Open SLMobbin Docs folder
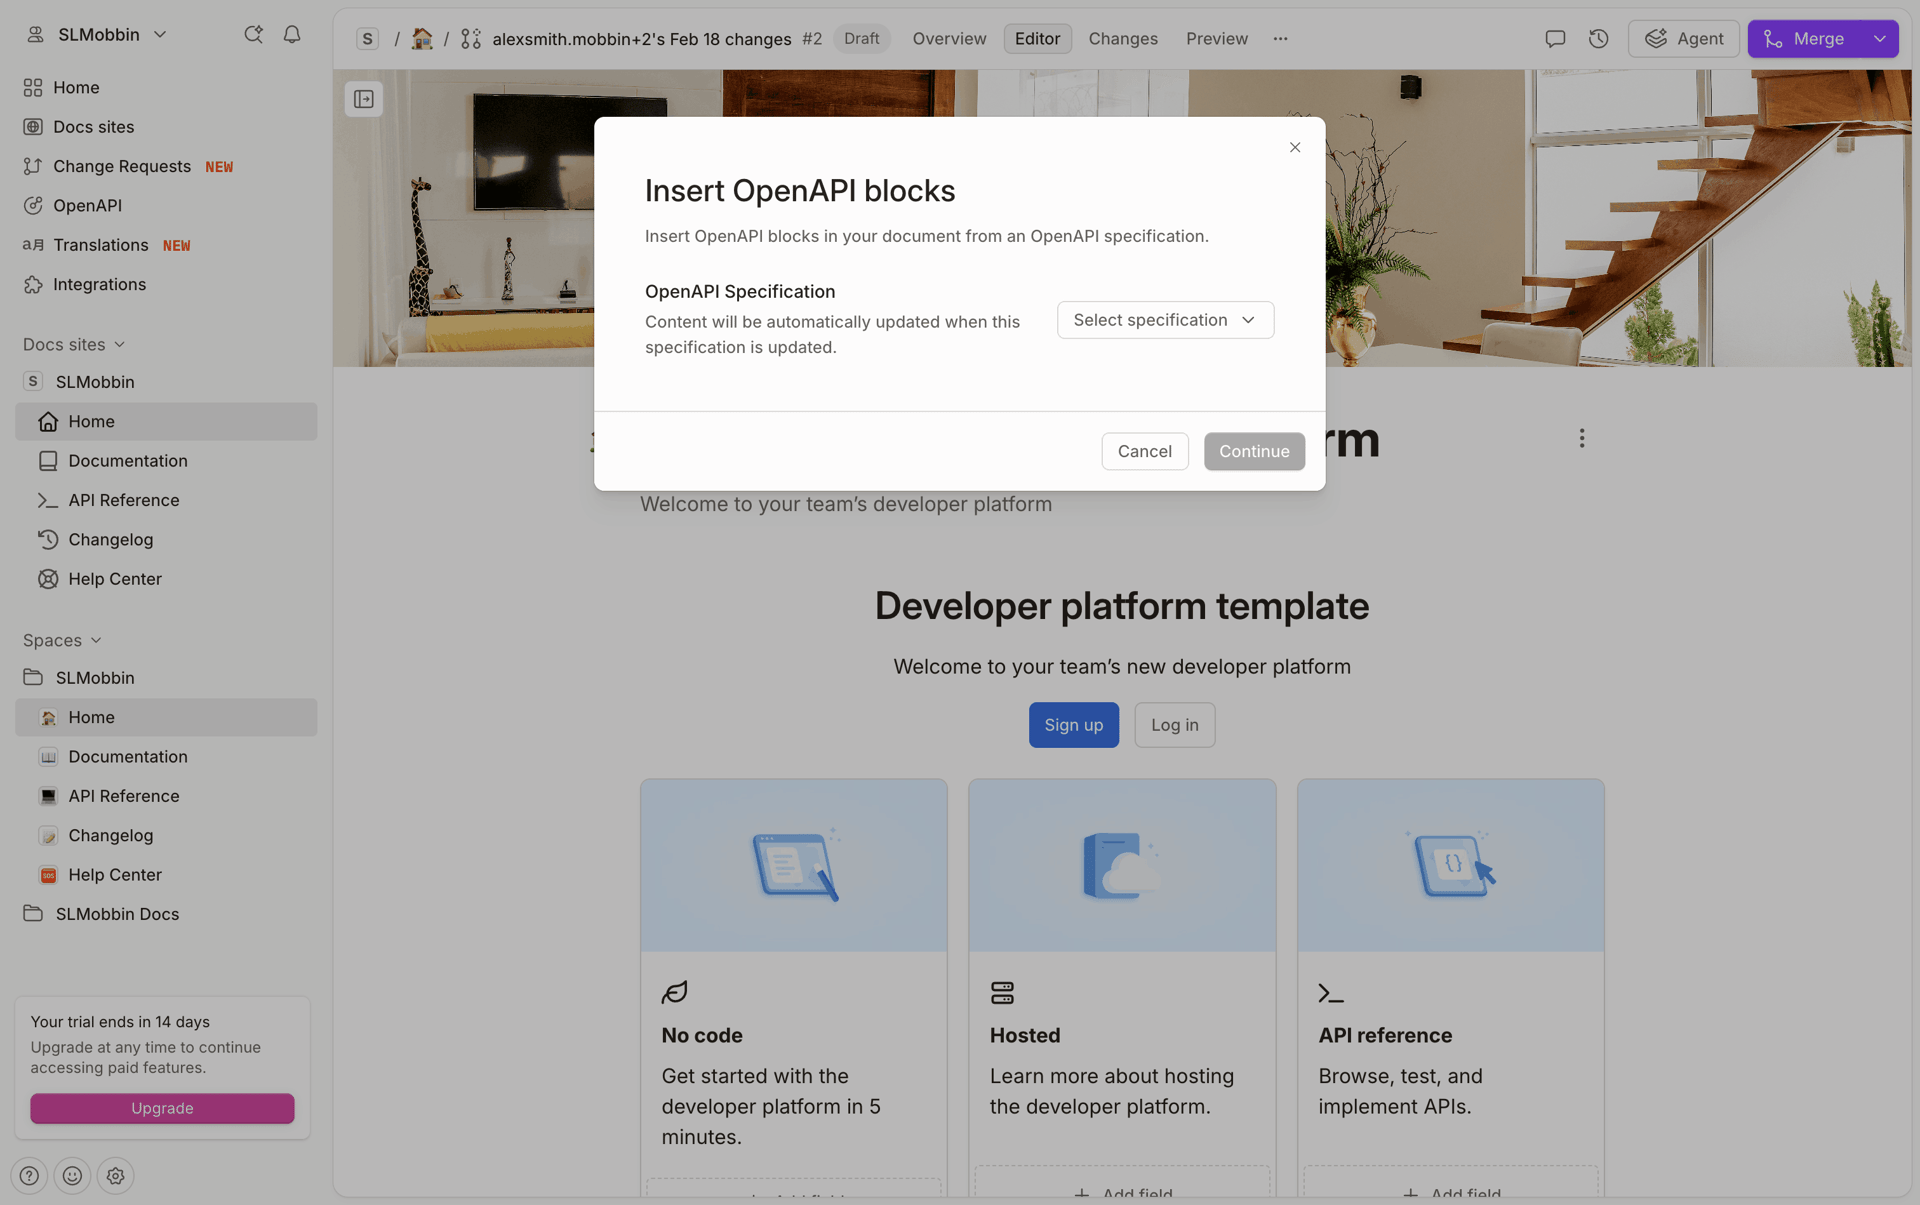 tap(166, 914)
